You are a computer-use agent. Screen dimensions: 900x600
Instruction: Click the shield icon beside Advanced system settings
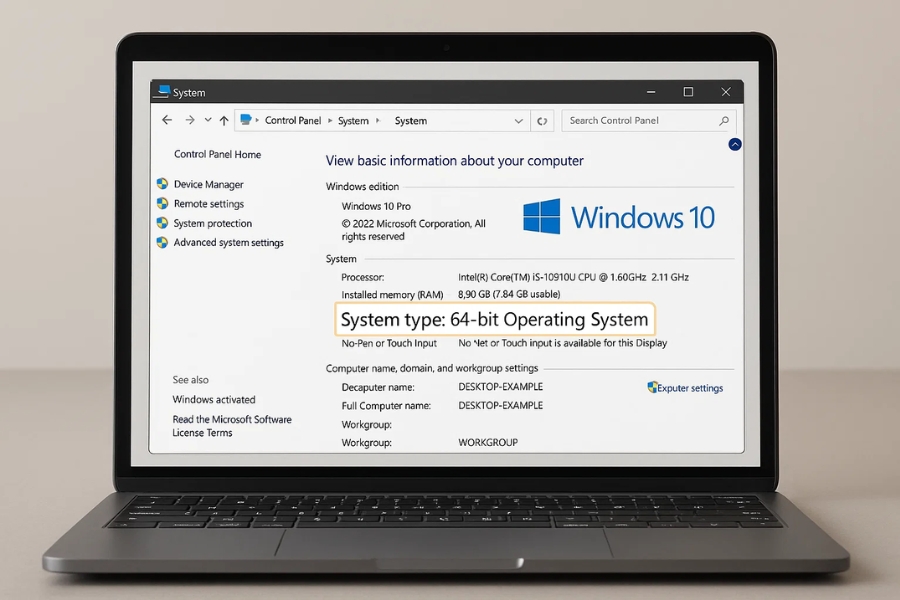(x=162, y=242)
